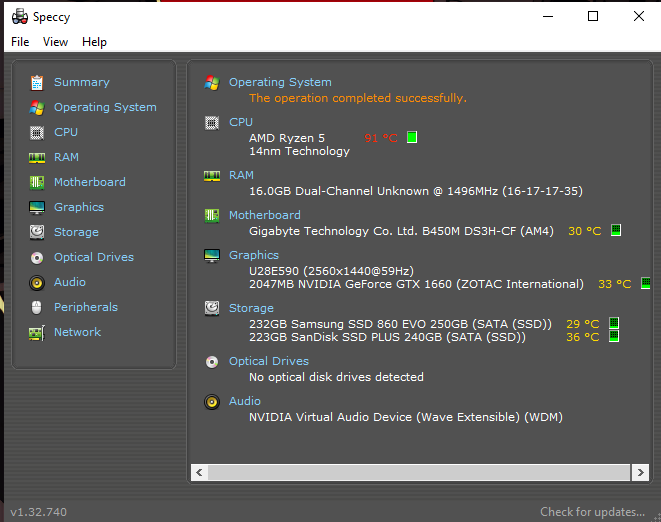
Task: Click the Graphics heading link in summary
Action: coord(253,255)
